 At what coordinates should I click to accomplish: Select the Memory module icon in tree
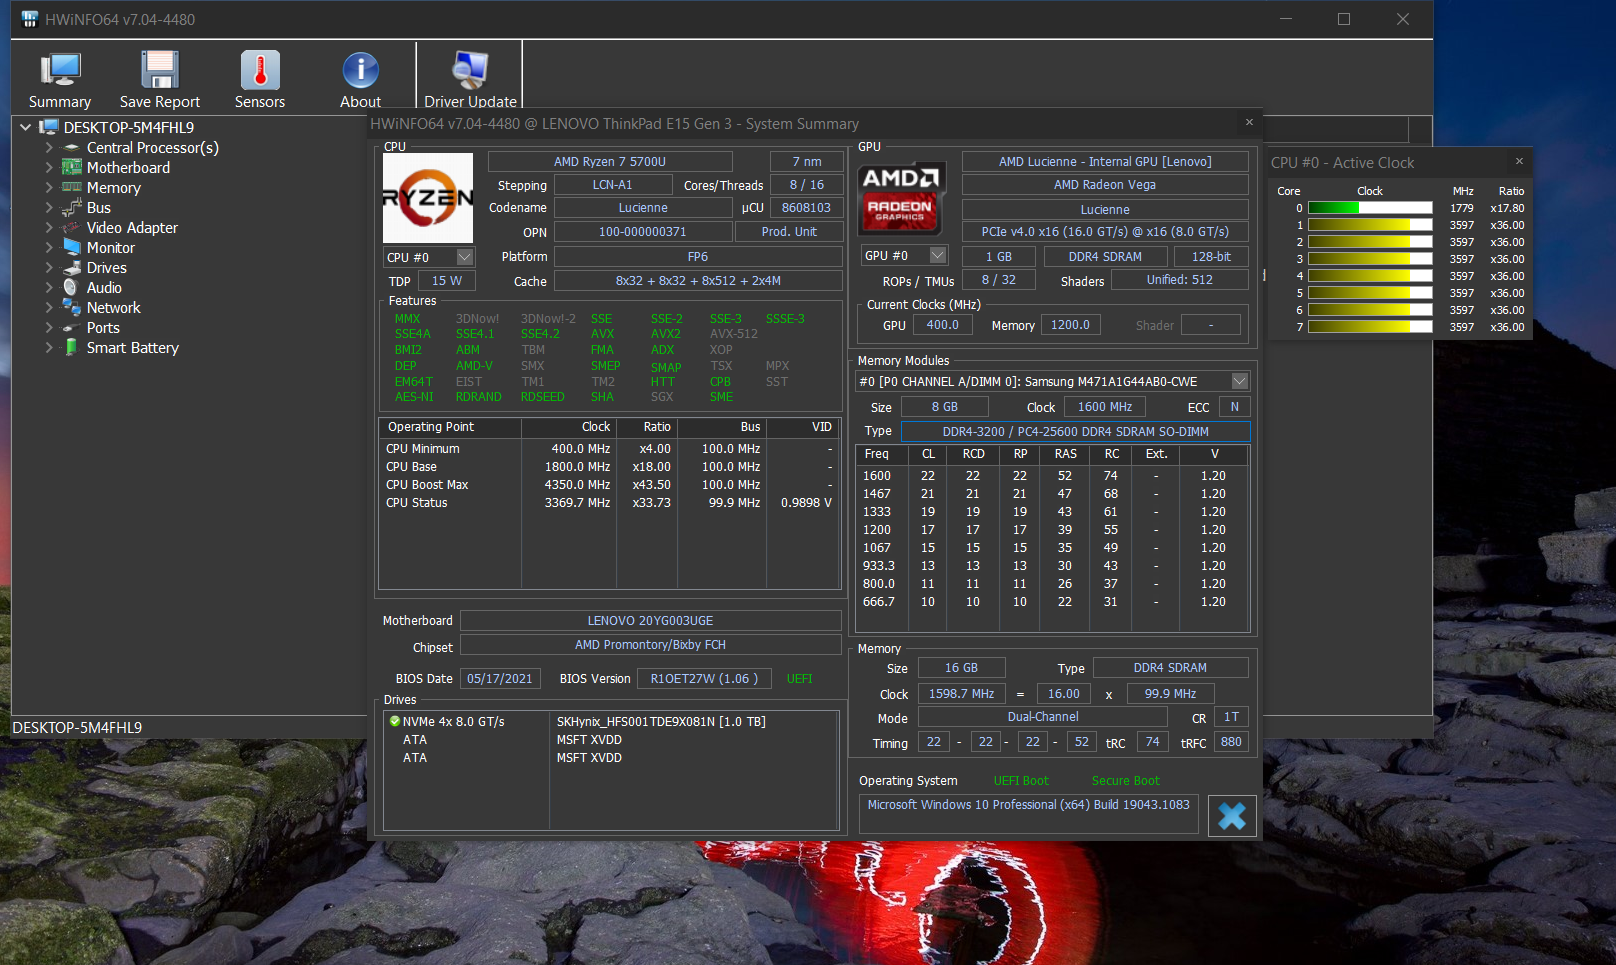[x=71, y=188]
